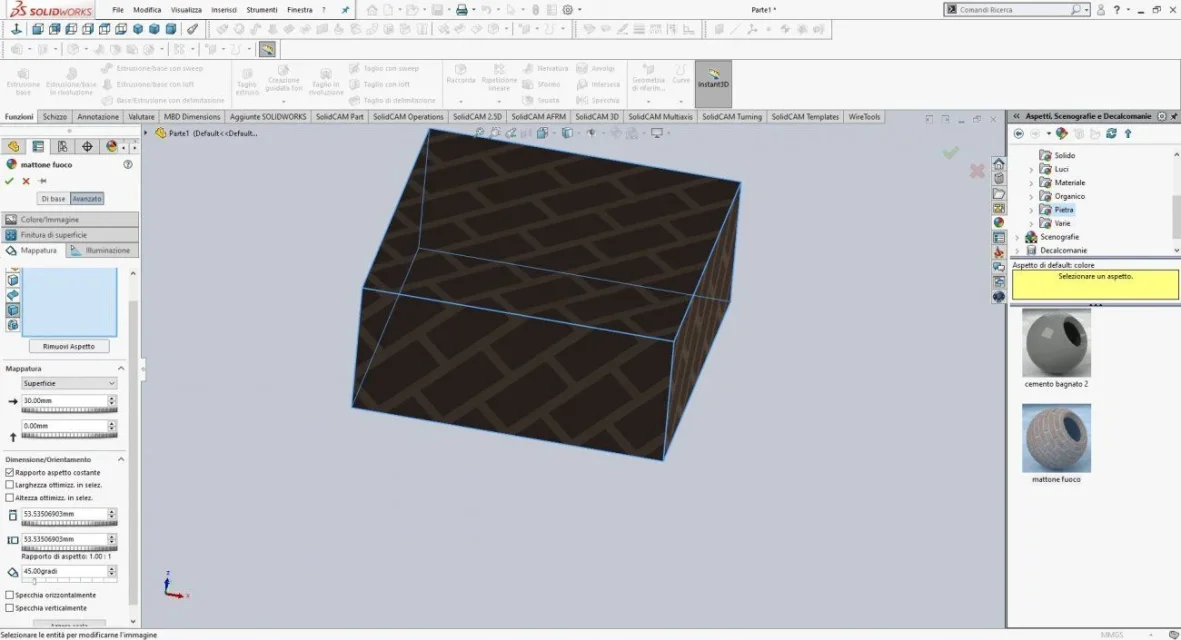The height and width of the screenshot is (640, 1181).
Task: Check Specchia orizzontalmente option
Action: click(x=10, y=595)
